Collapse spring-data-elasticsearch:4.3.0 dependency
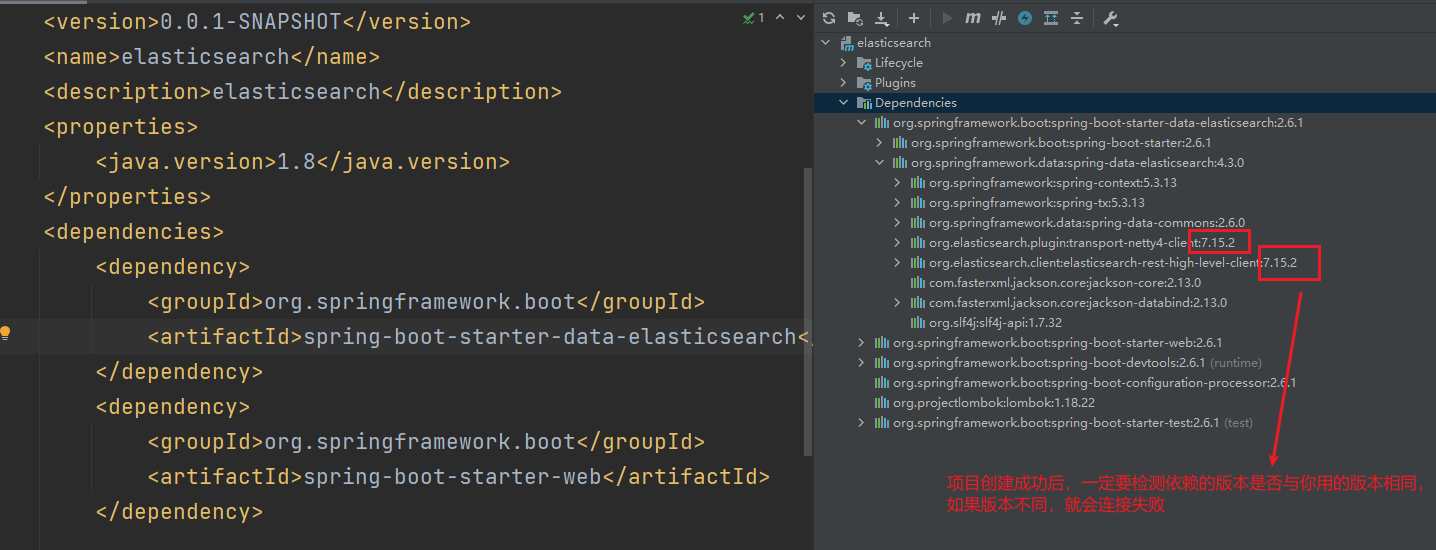Image resolution: width=1436 pixels, height=550 pixels. (x=879, y=163)
